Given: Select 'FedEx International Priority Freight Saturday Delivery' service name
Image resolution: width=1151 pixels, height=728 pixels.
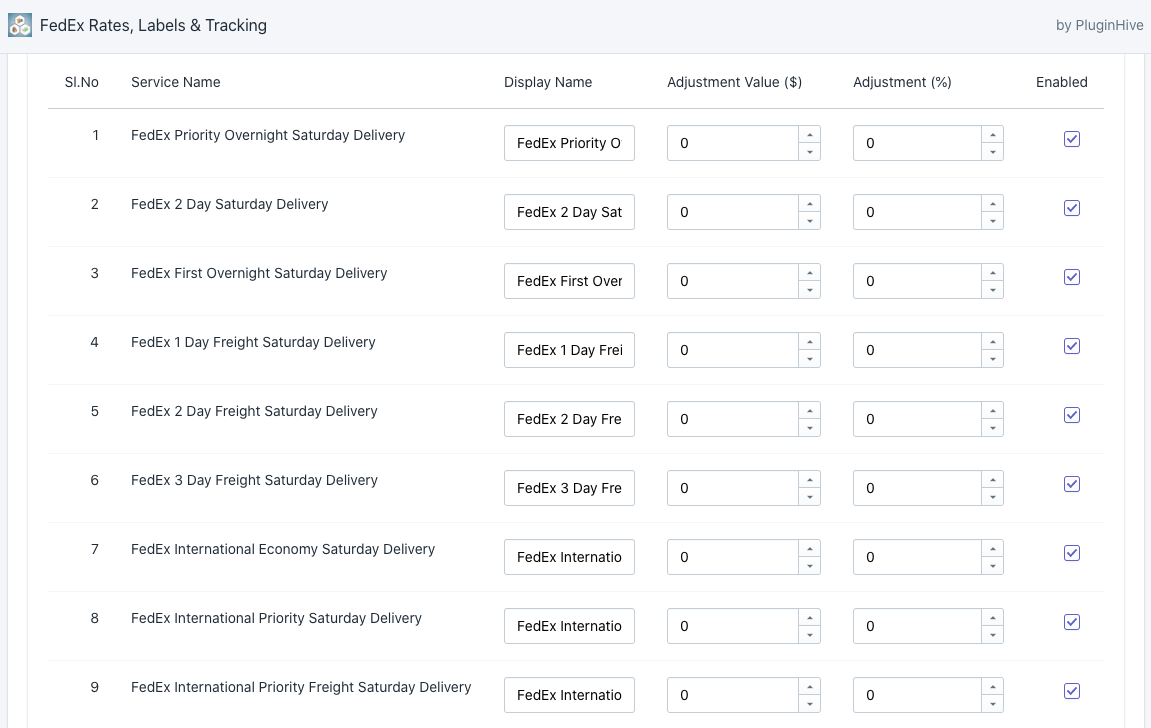Looking at the screenshot, I should 301,687.
